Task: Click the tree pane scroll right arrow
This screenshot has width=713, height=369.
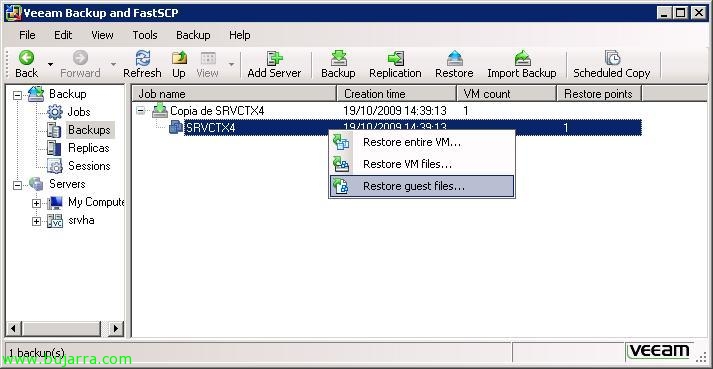Action: 116,328
